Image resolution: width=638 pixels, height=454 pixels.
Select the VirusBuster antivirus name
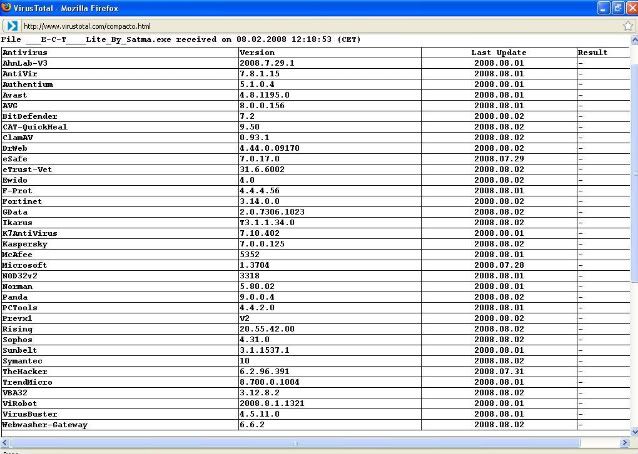[30, 414]
